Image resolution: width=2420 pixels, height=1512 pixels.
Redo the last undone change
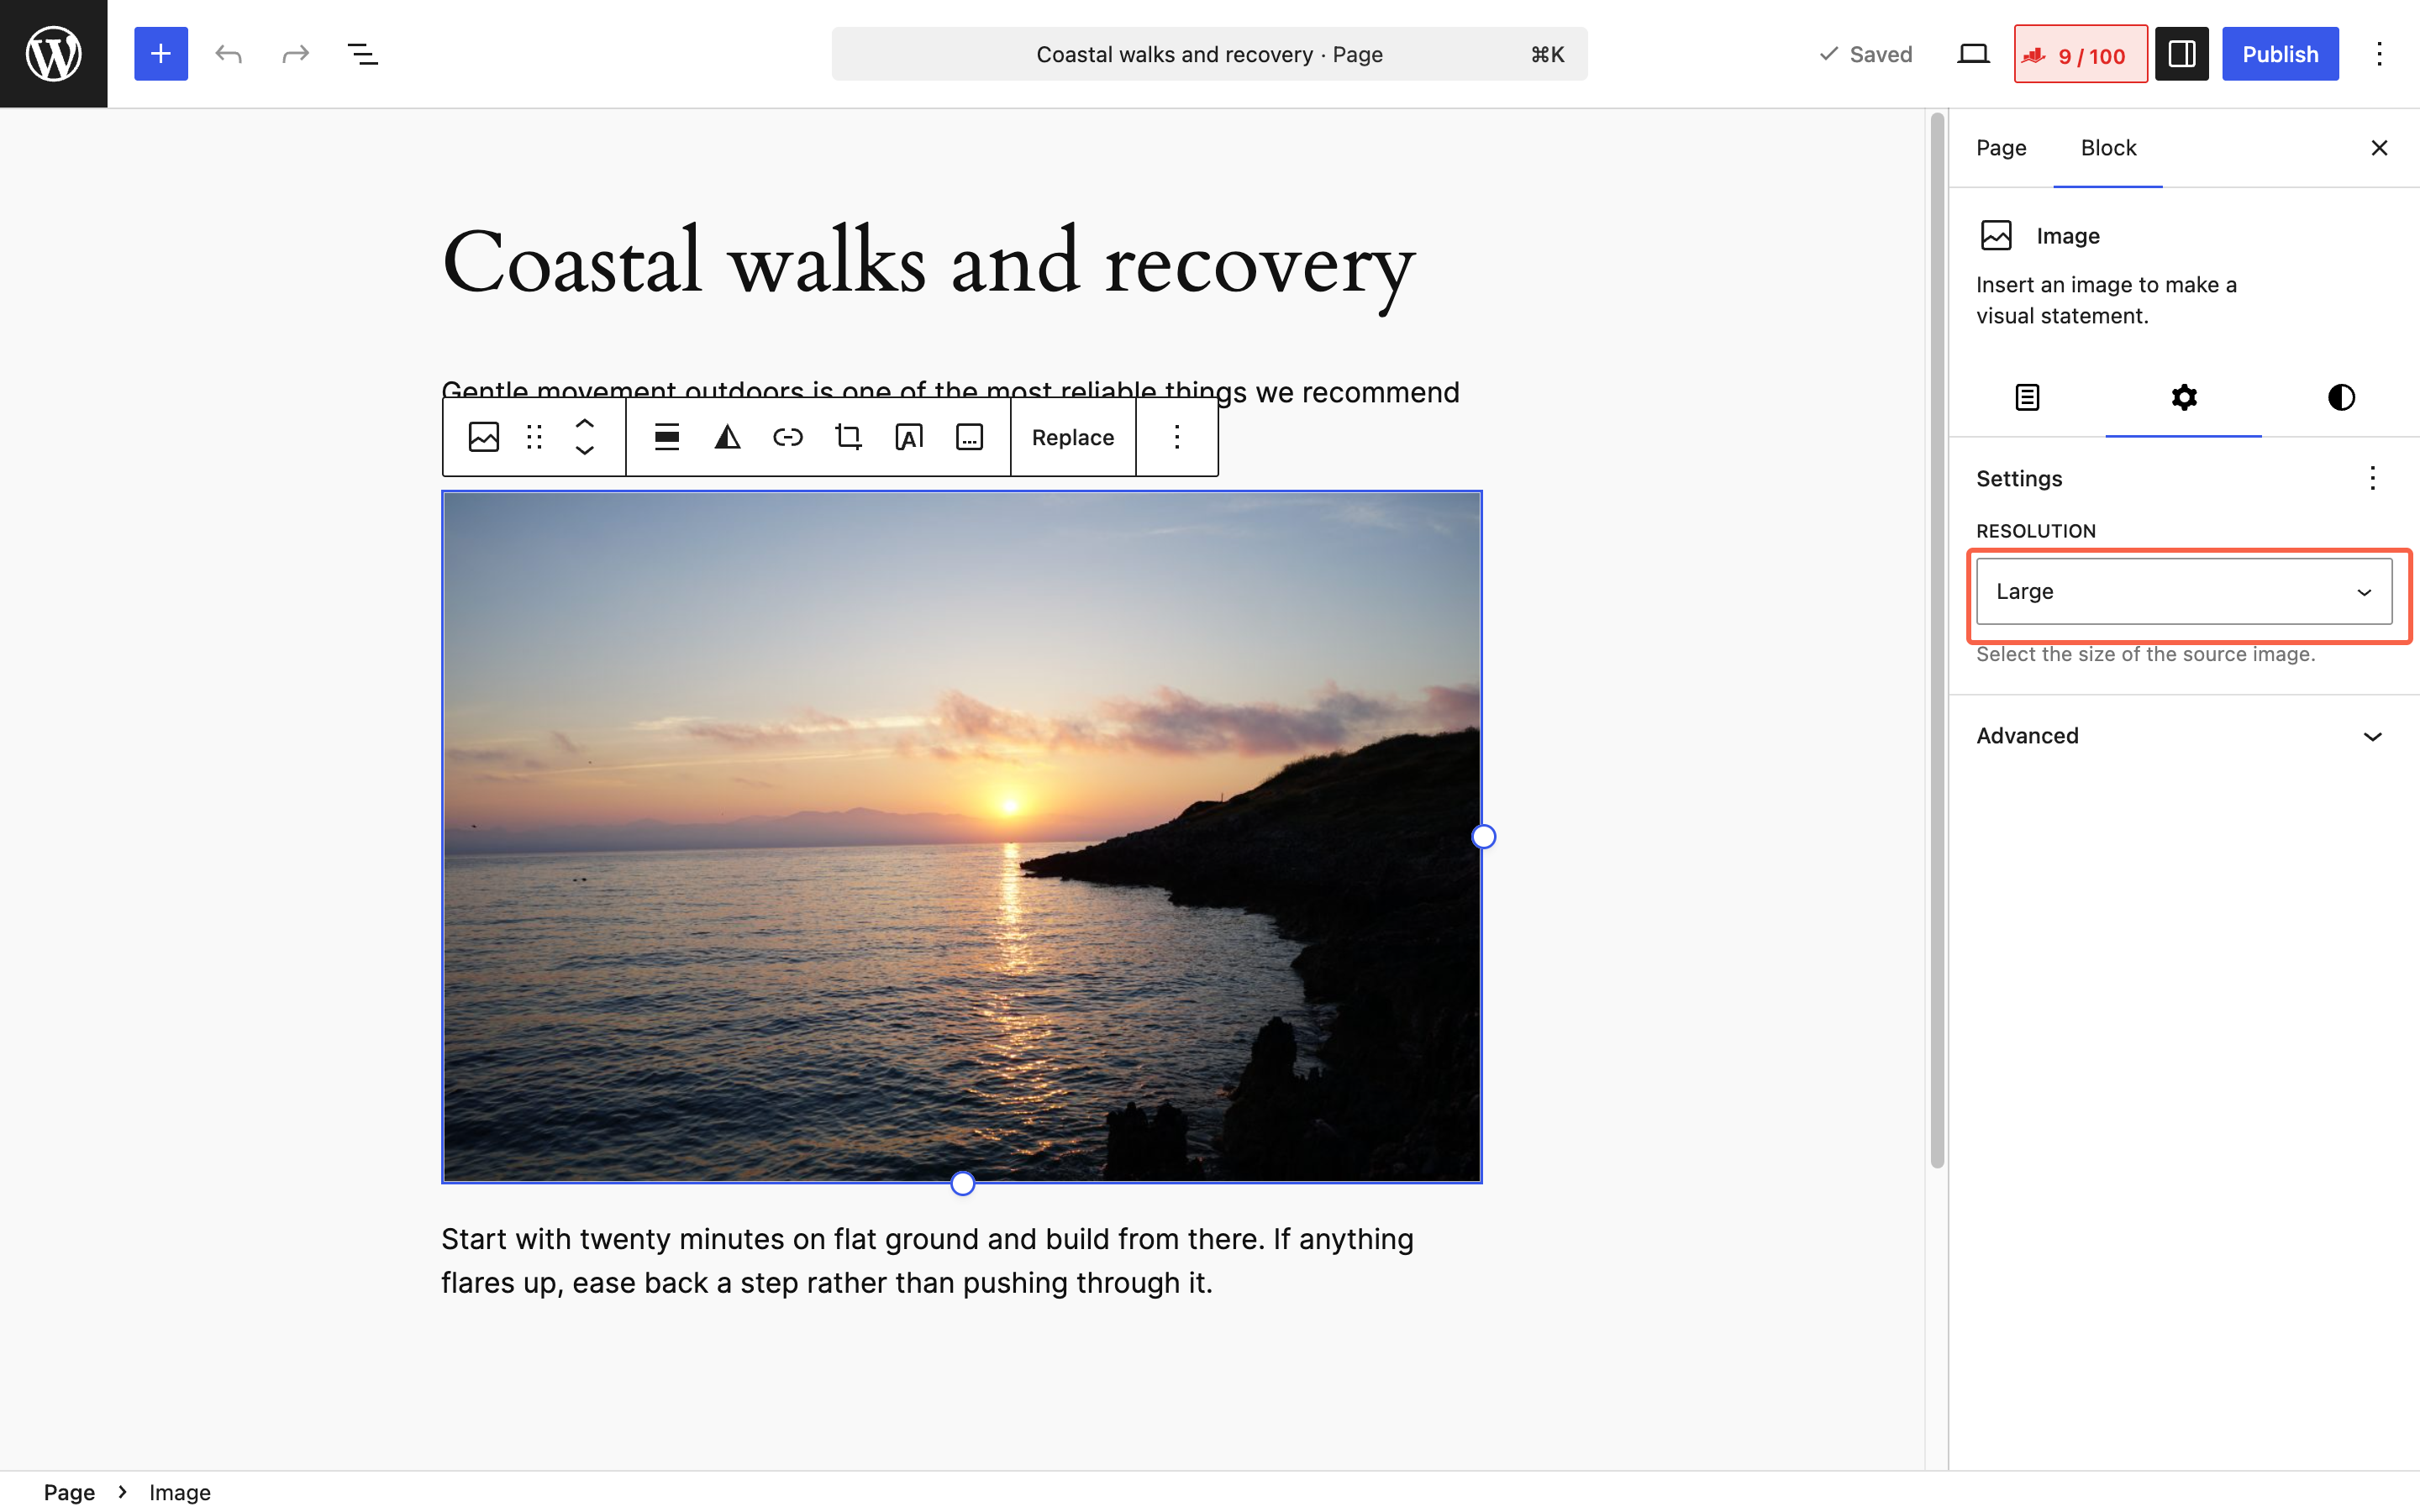coord(295,54)
